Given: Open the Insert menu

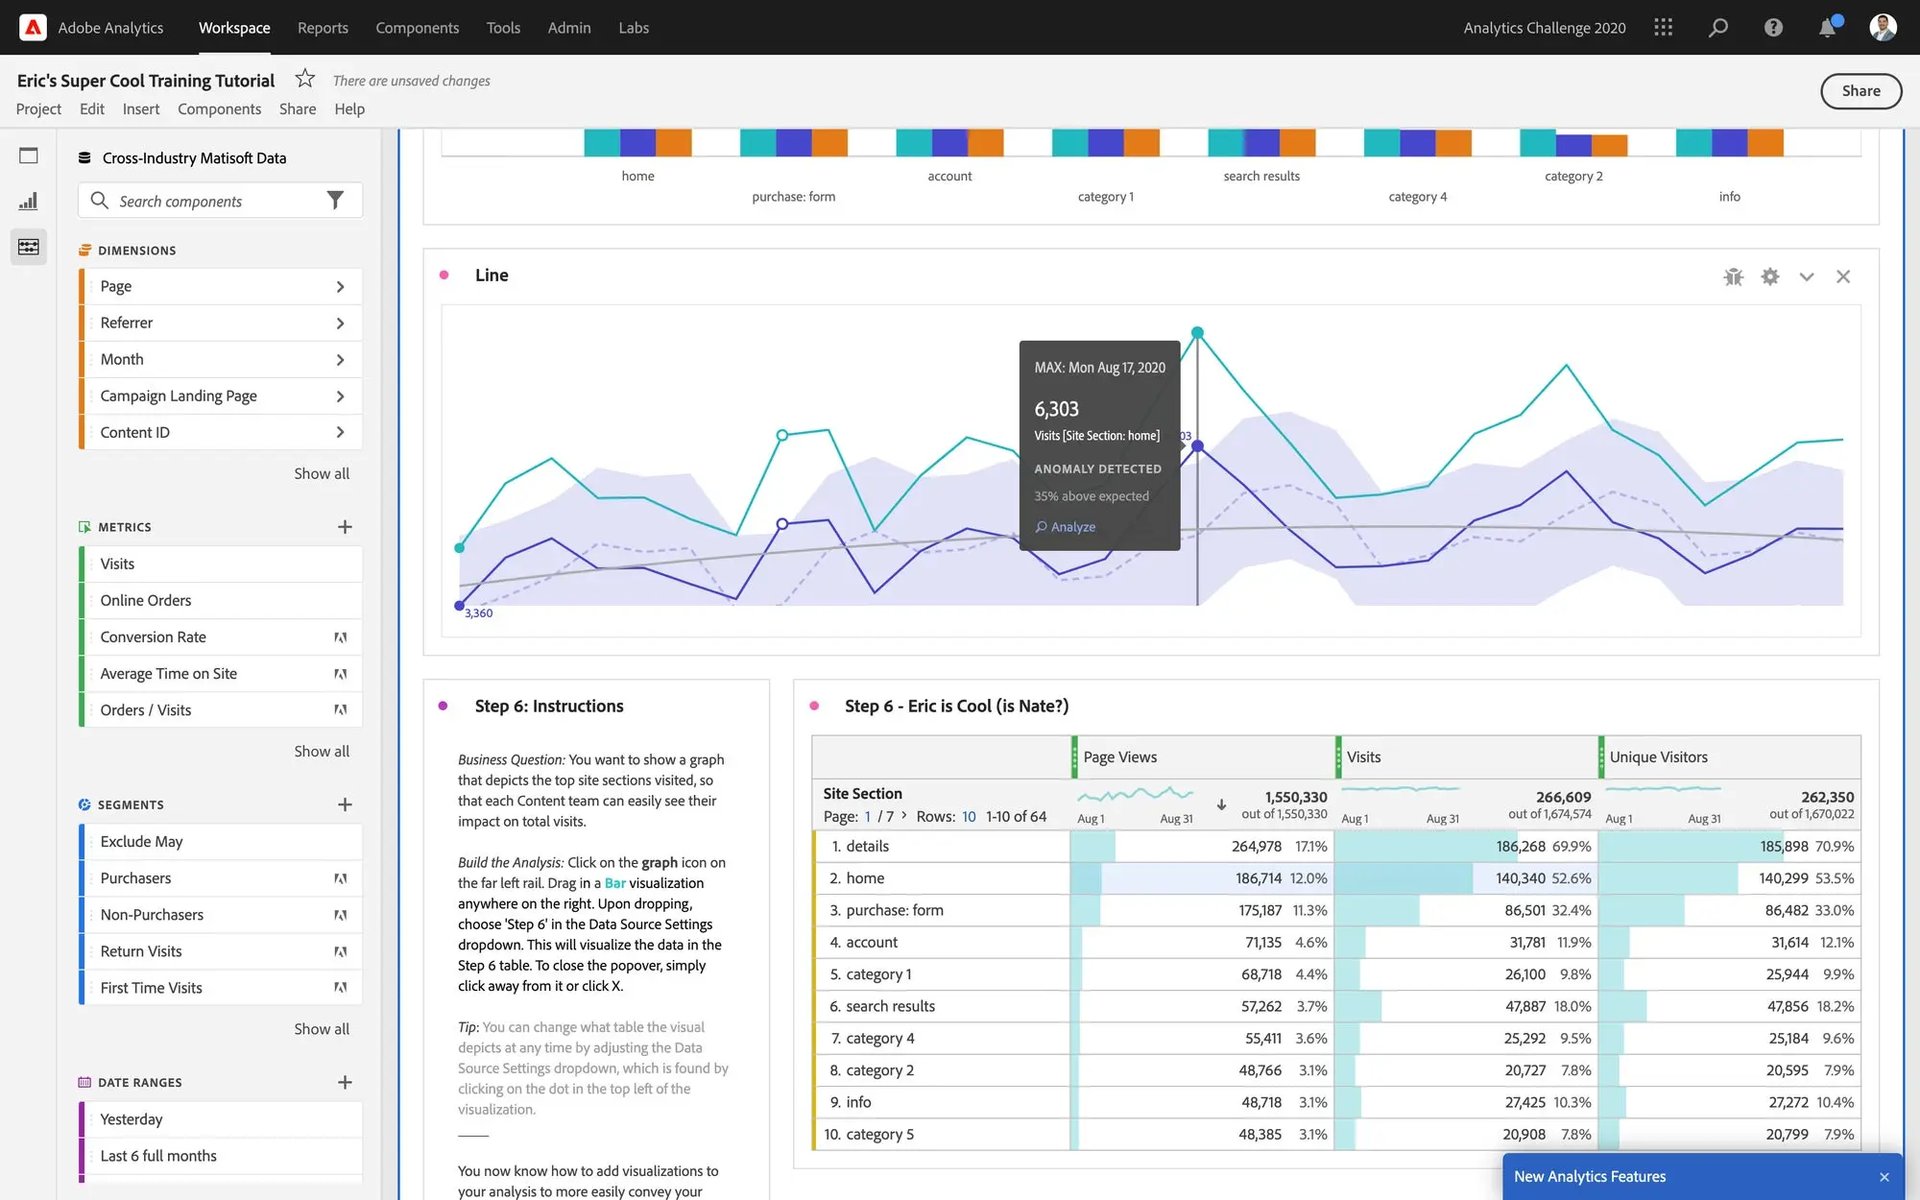Looking at the screenshot, I should [x=140, y=108].
